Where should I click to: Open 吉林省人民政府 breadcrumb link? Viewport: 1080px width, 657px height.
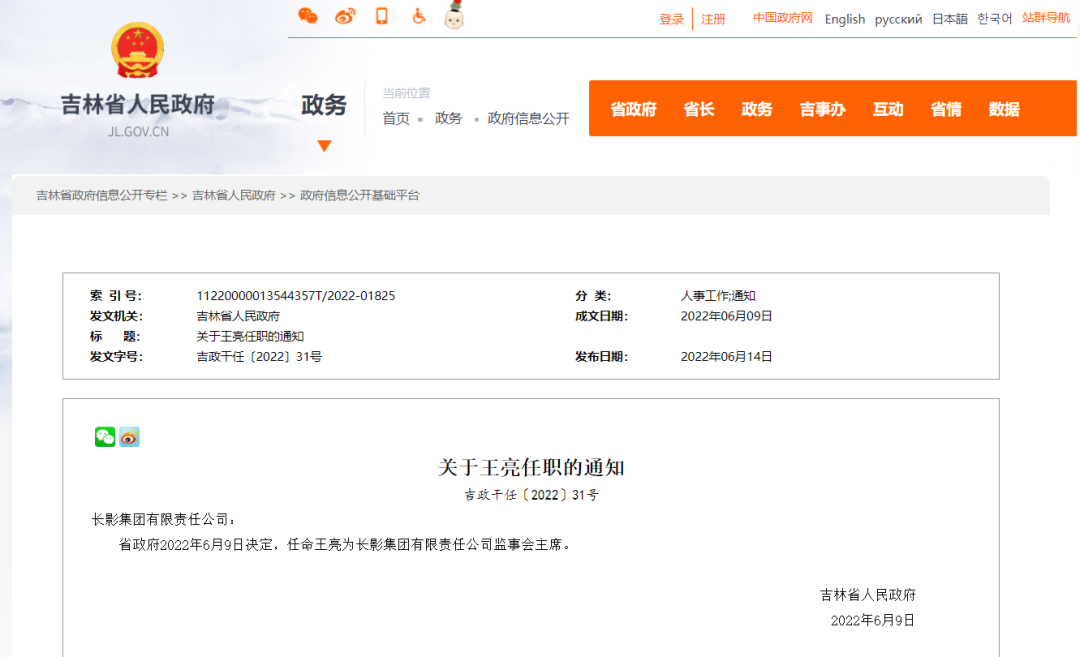point(234,196)
